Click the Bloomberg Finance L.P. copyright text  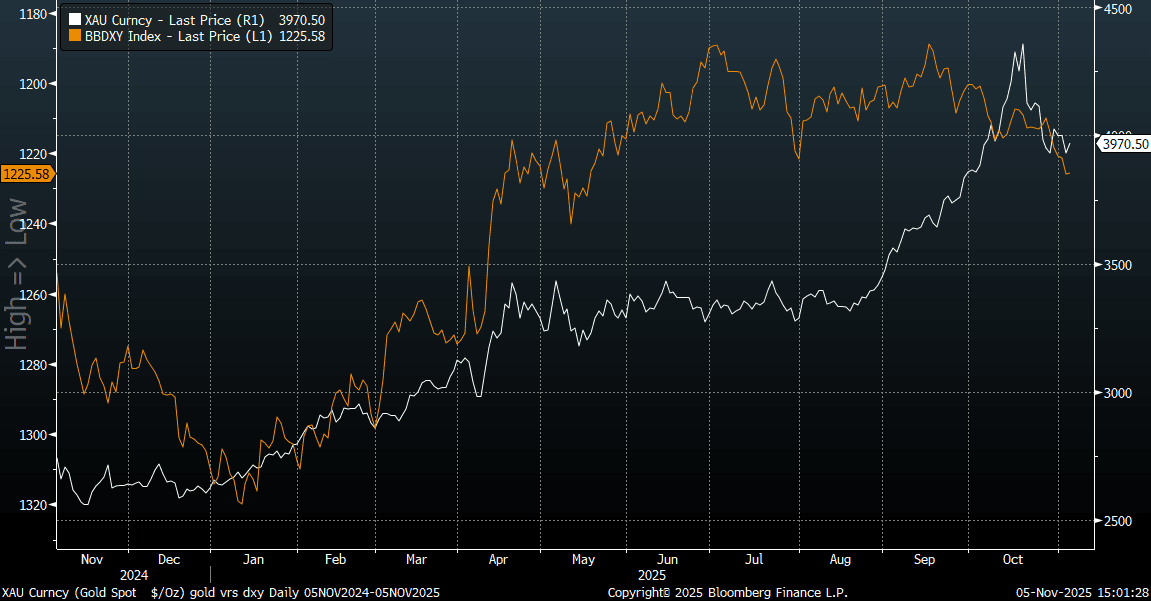(x=728, y=593)
